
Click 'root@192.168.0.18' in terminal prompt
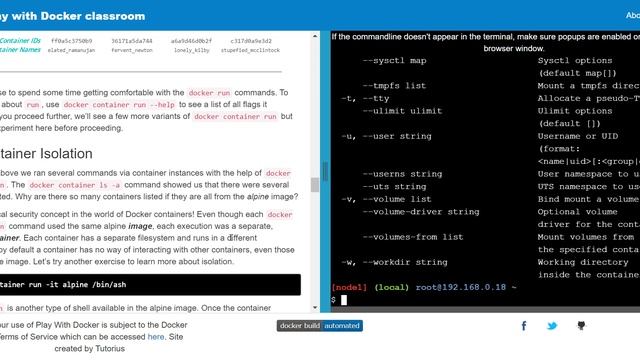[x=461, y=287]
